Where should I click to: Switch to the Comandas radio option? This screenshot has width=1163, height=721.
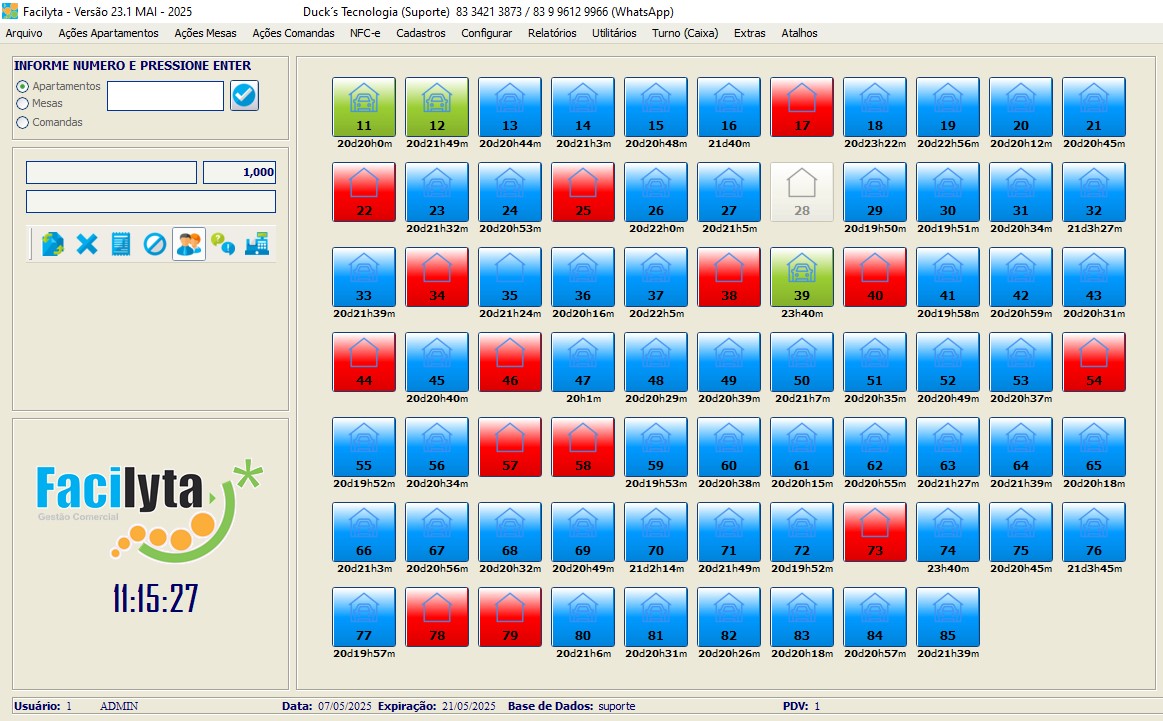pos(23,122)
